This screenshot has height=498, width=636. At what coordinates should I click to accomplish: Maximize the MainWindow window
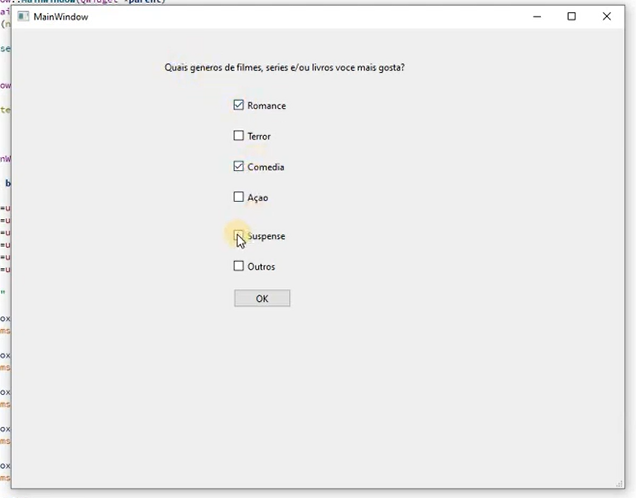coord(571,17)
